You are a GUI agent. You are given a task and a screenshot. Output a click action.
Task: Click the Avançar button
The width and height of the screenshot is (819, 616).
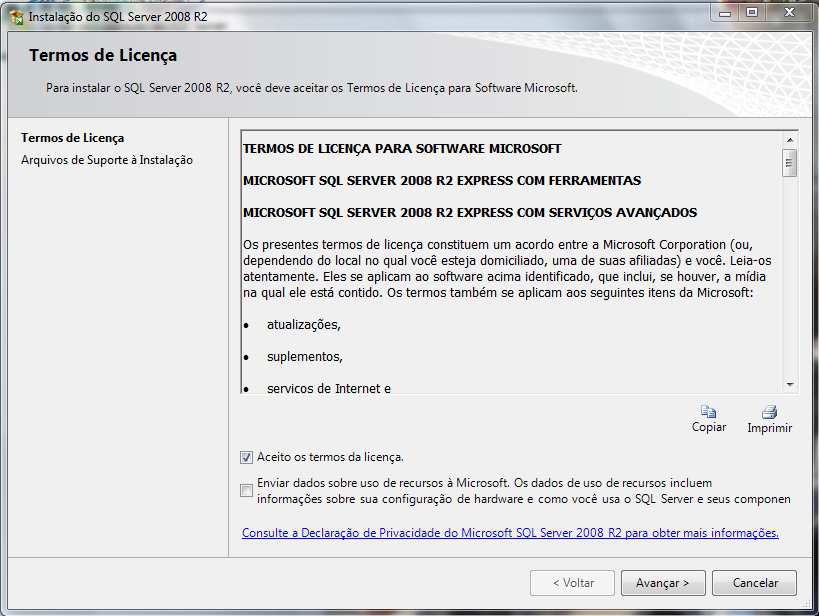[663, 583]
